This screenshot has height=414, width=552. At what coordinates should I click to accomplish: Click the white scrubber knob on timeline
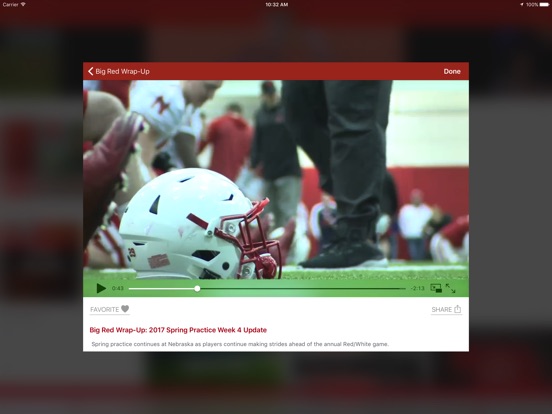click(x=197, y=289)
